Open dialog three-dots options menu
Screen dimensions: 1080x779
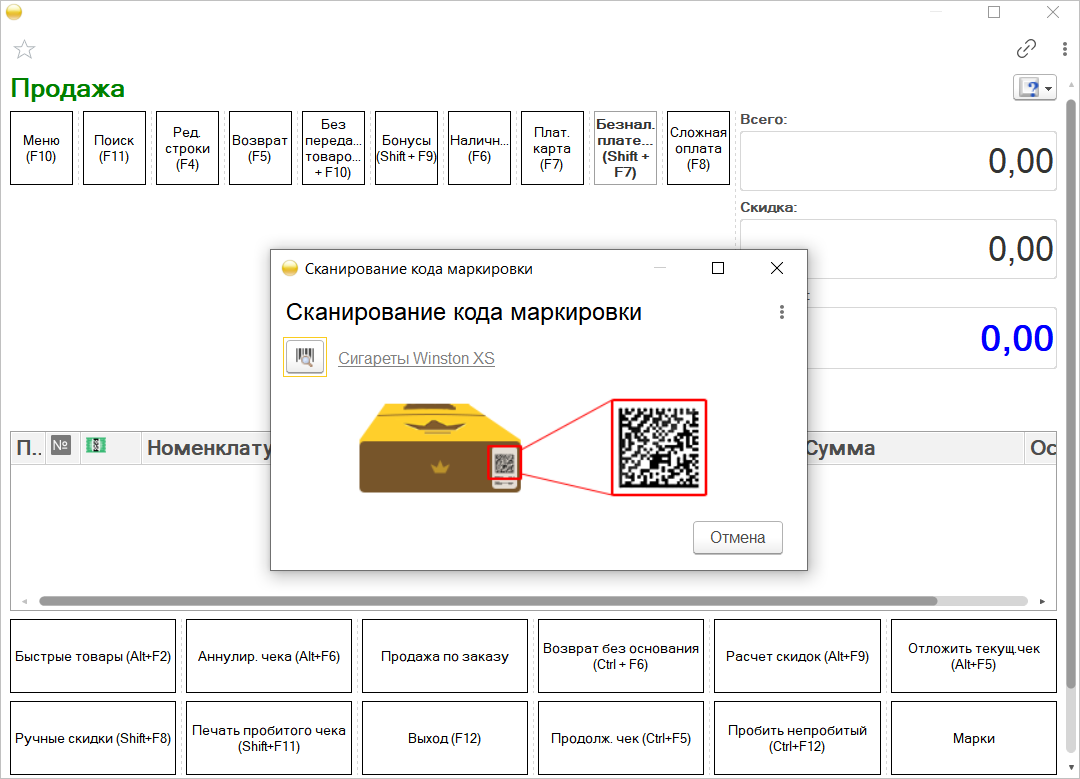pos(782,312)
